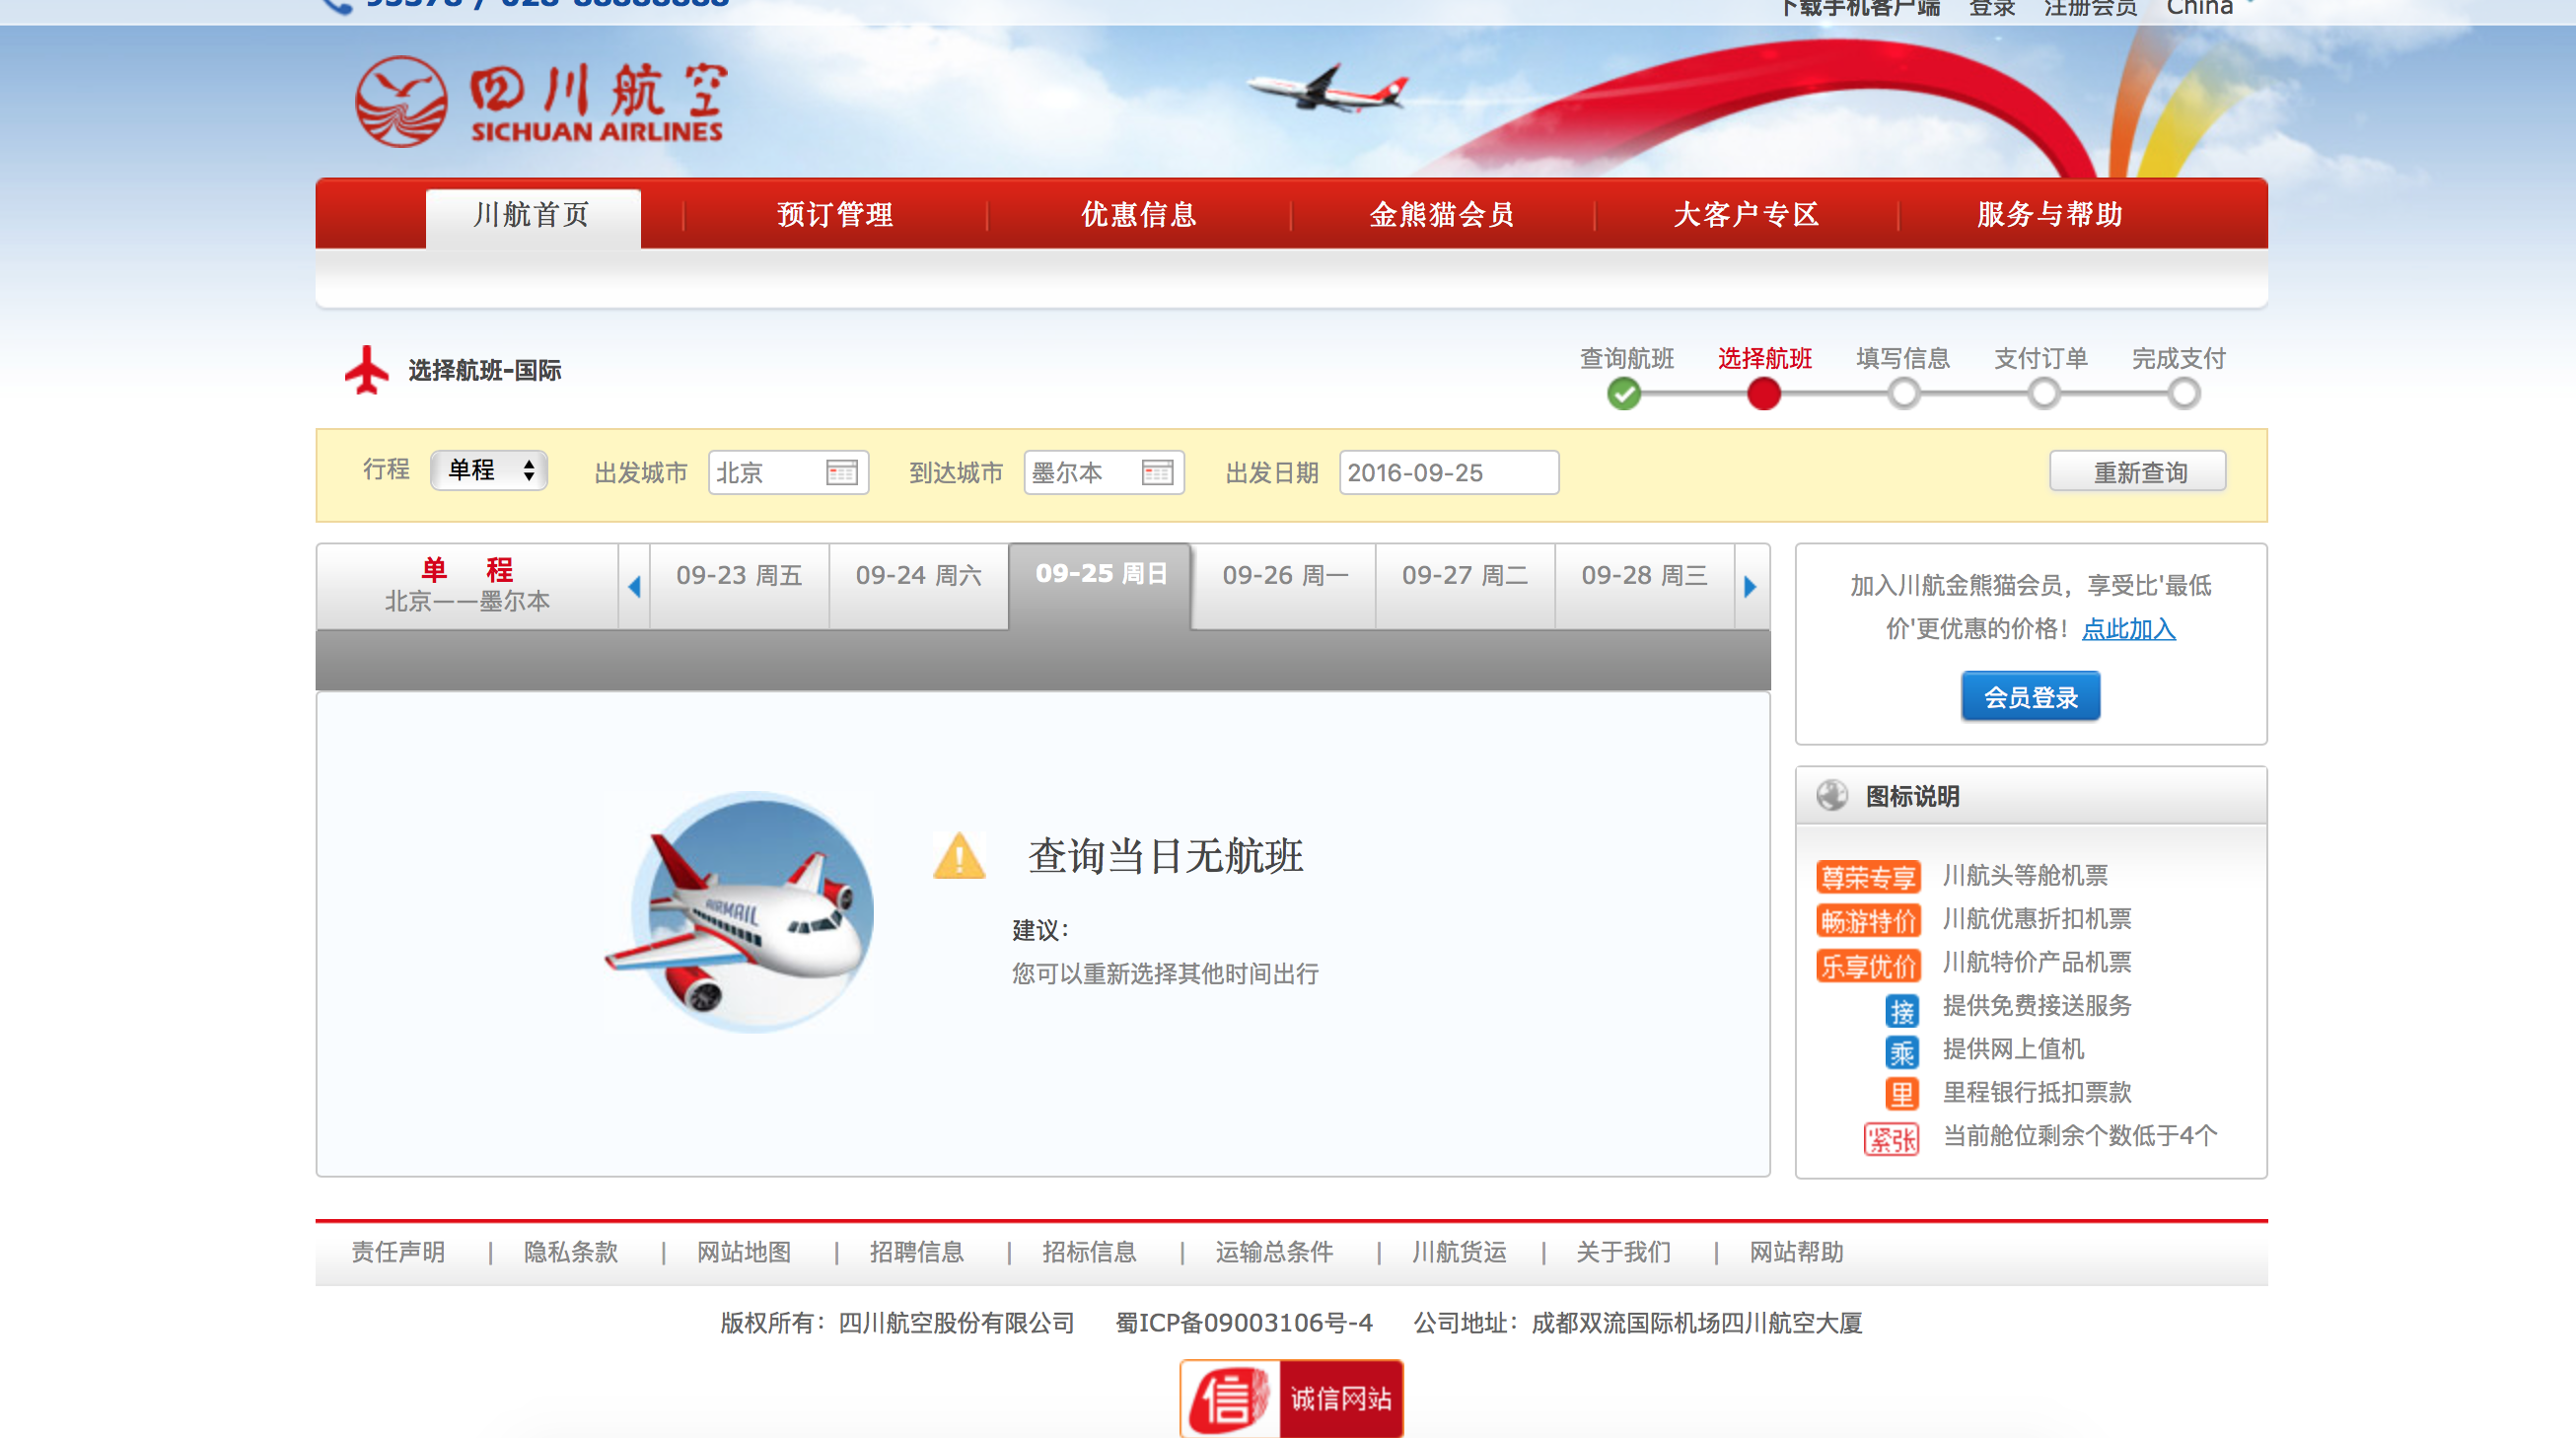Follow the 点此加入 membership link
Screen dimensions: 2576x1438
point(2127,629)
